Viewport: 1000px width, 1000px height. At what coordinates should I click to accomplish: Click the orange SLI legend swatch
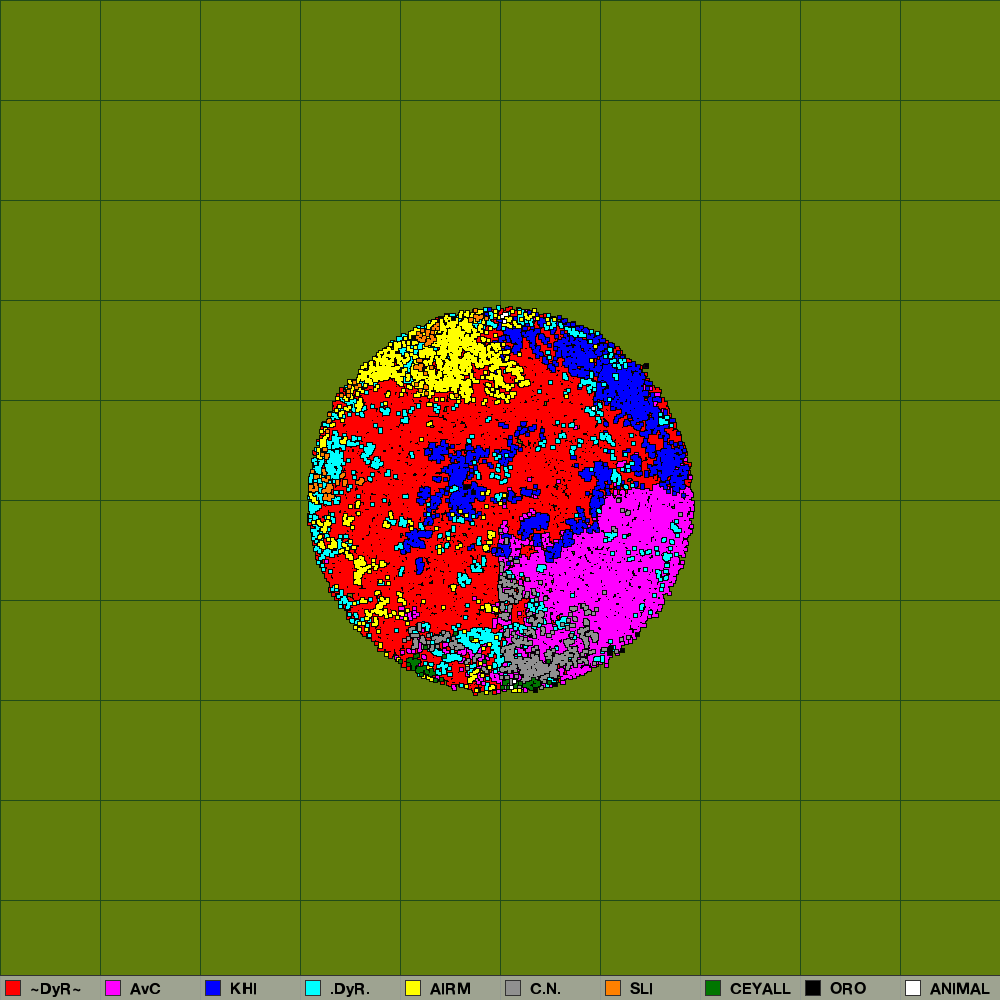[x=613, y=988]
